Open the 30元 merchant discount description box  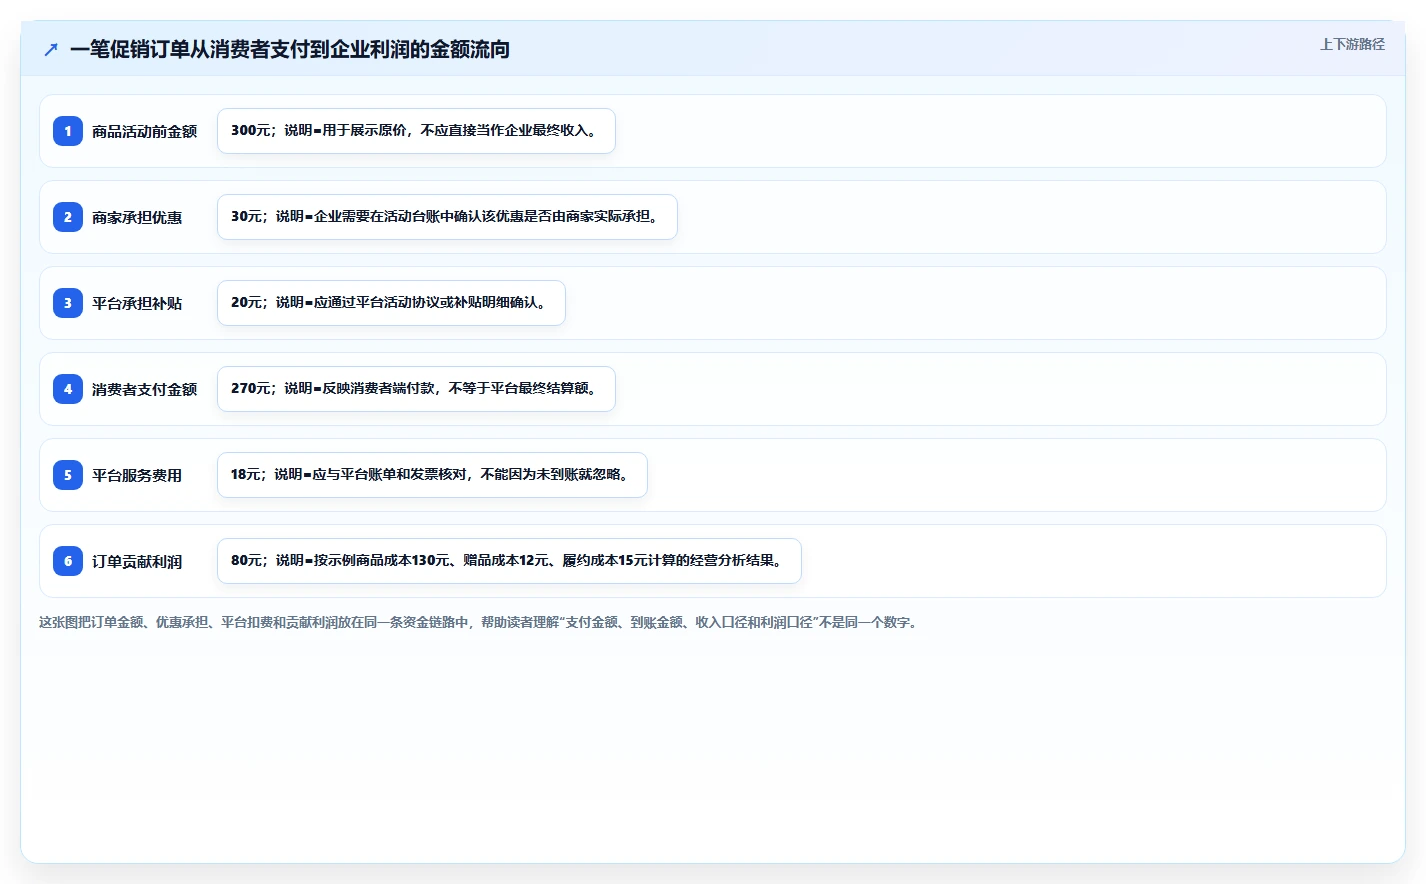(x=447, y=217)
